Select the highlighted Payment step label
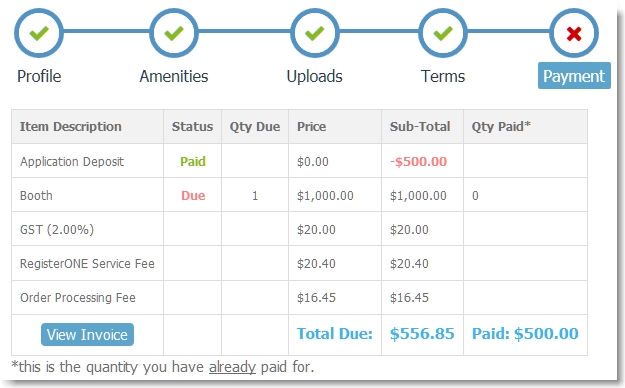 (x=574, y=75)
